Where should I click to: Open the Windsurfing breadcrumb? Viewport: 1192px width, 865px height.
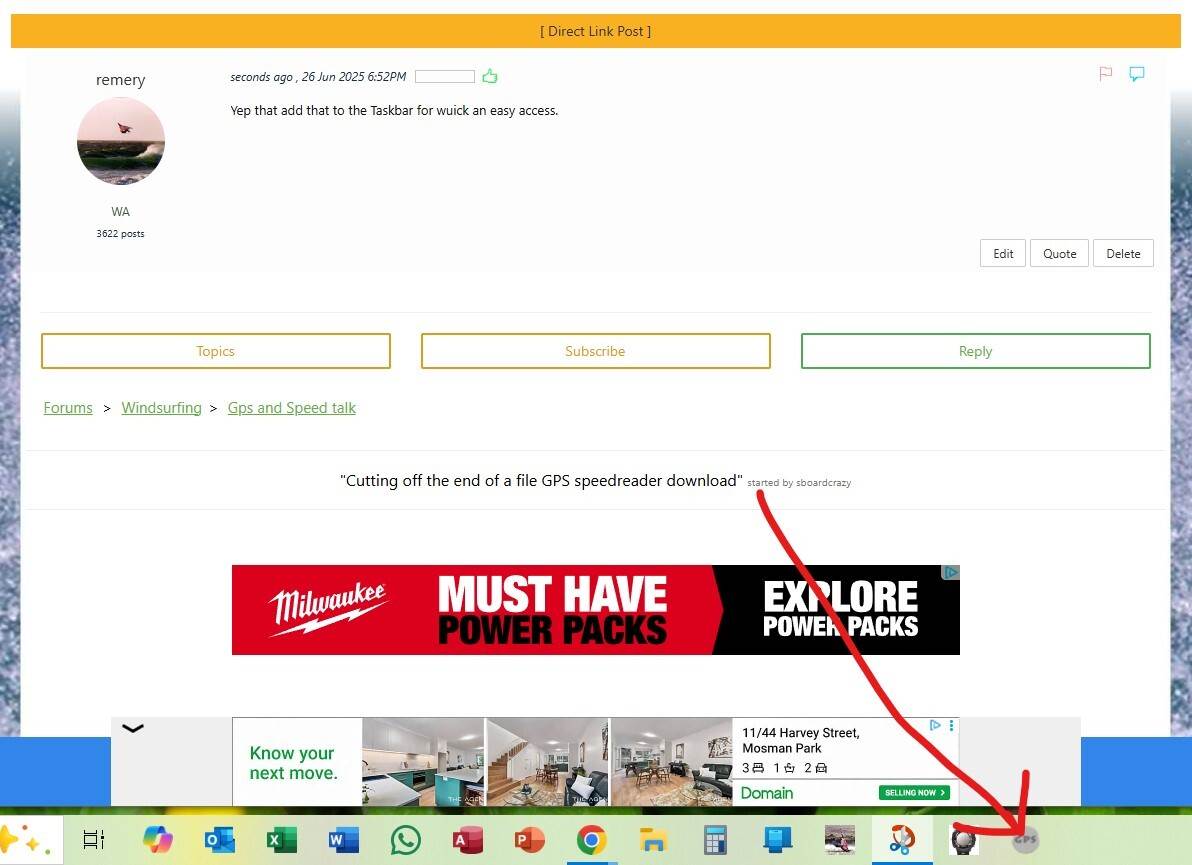161,407
